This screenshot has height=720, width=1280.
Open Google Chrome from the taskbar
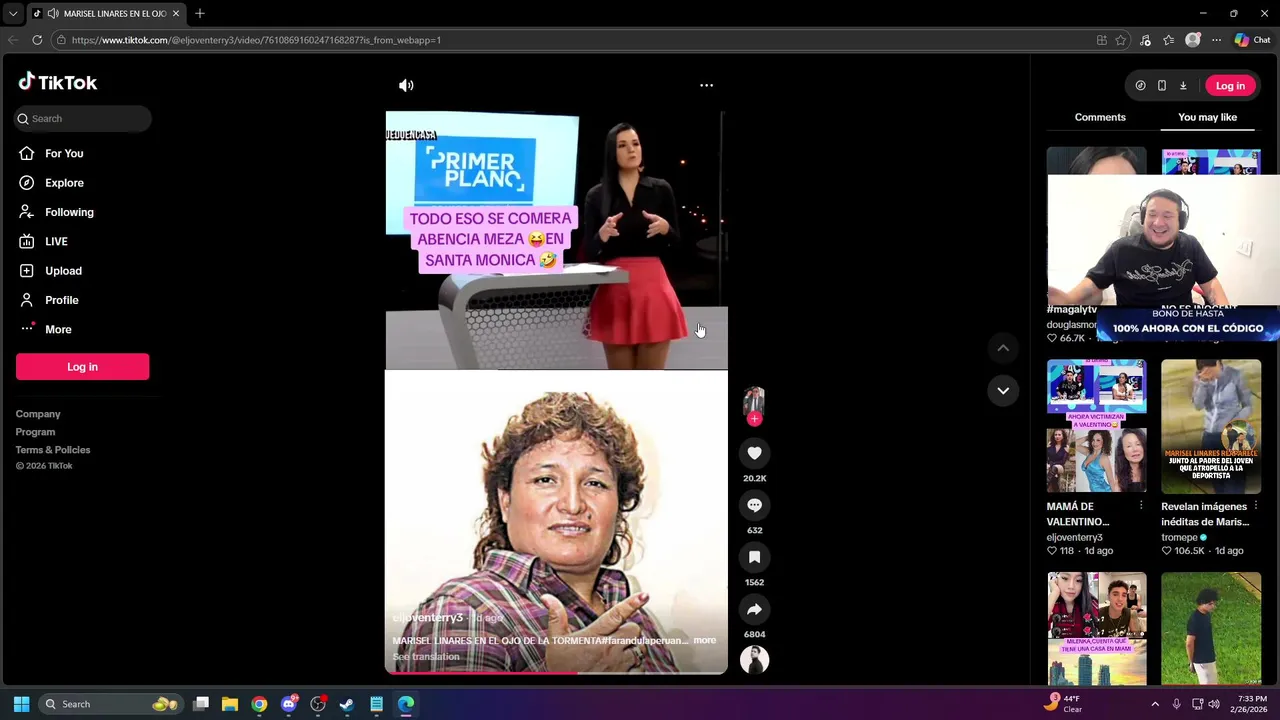point(259,704)
